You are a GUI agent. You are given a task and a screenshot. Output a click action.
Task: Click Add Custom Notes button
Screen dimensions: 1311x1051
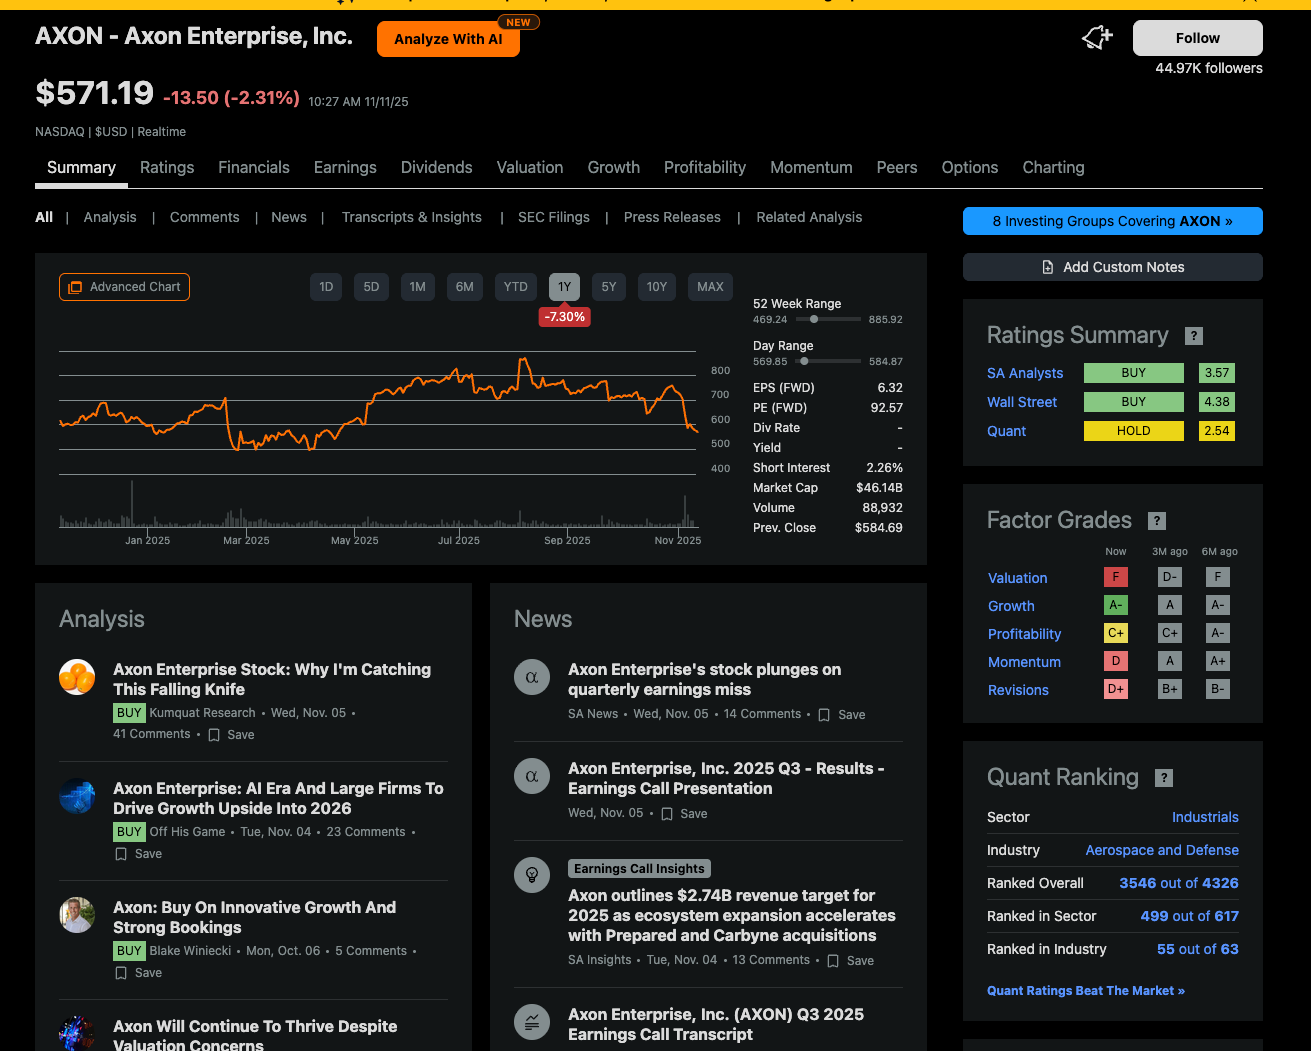coord(1113,267)
